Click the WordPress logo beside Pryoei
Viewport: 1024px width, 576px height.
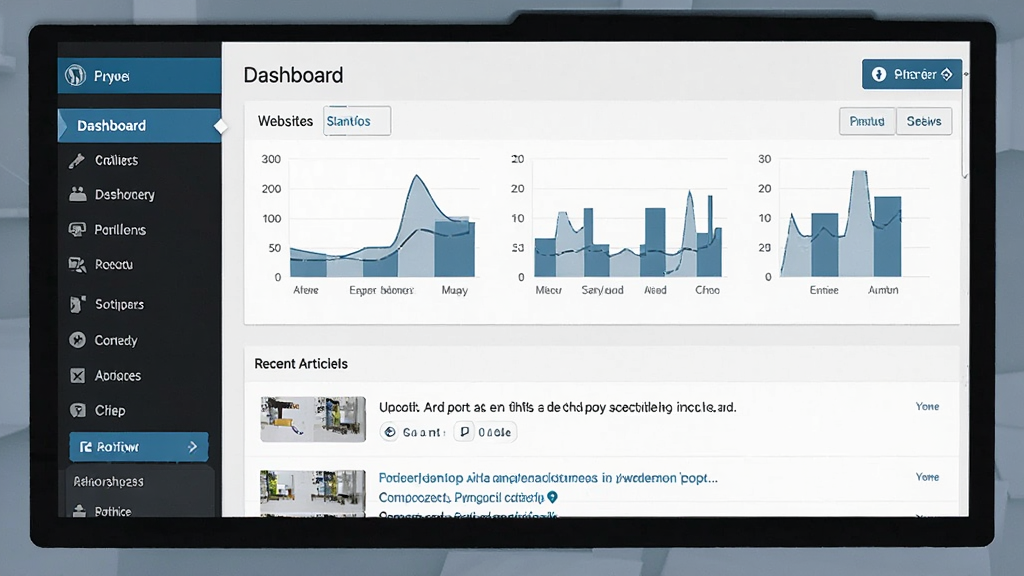click(x=76, y=76)
